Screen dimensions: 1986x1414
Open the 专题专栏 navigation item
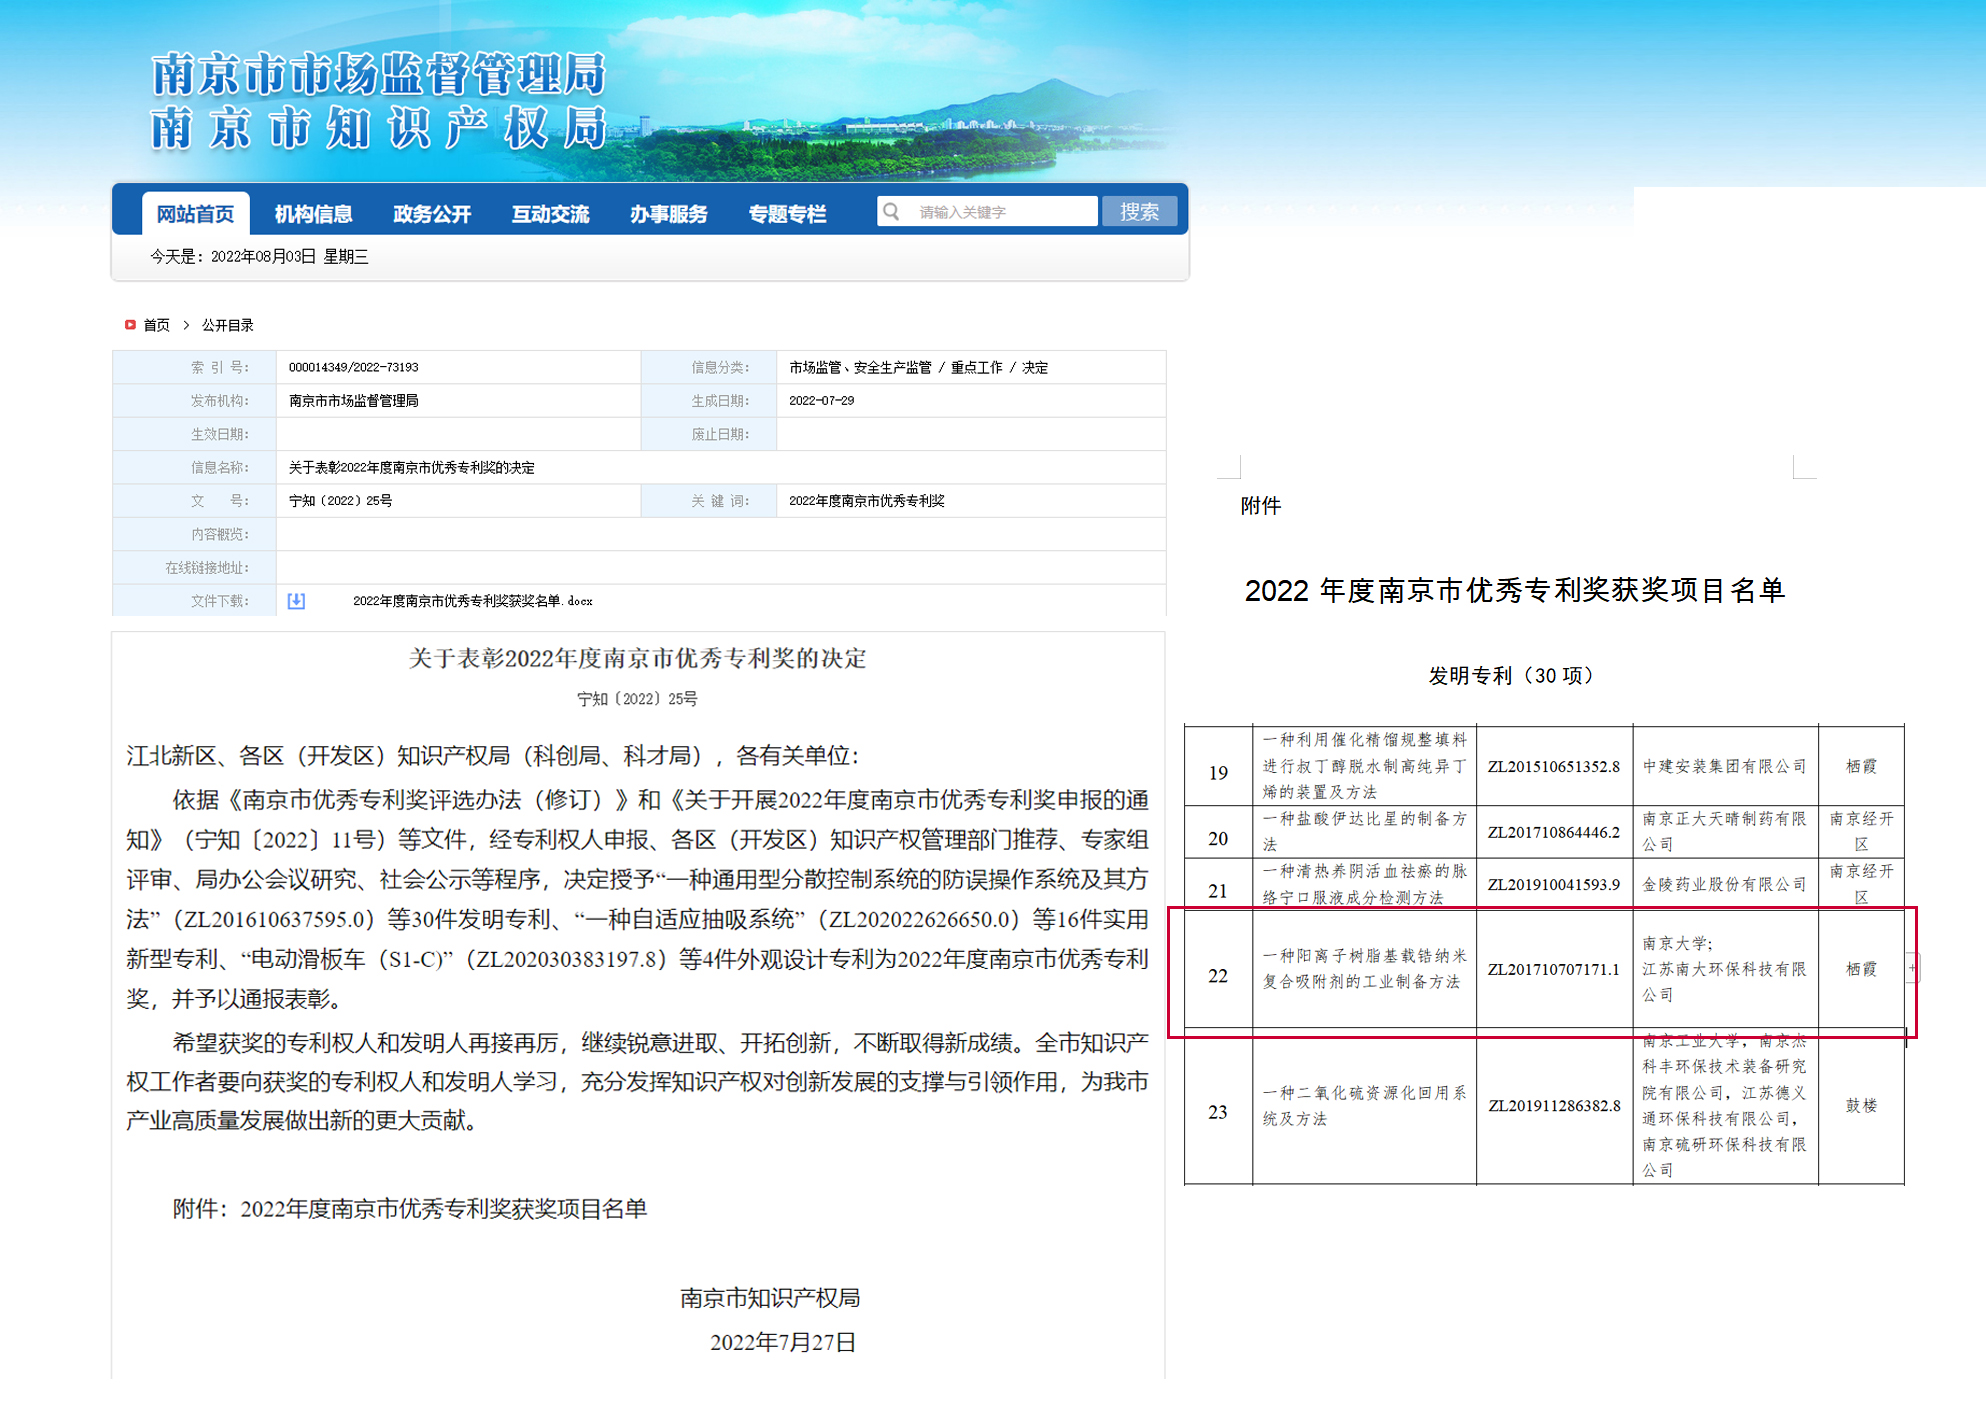(787, 213)
